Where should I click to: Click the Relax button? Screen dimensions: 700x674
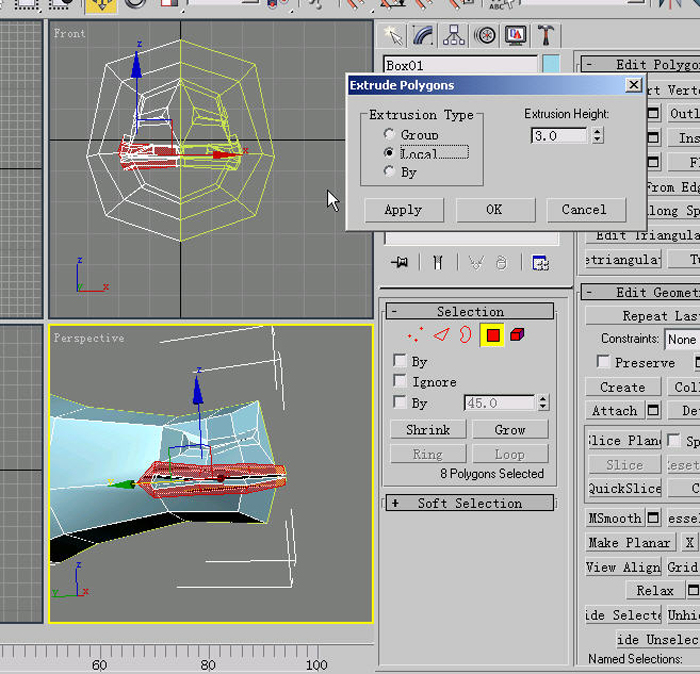(655, 591)
